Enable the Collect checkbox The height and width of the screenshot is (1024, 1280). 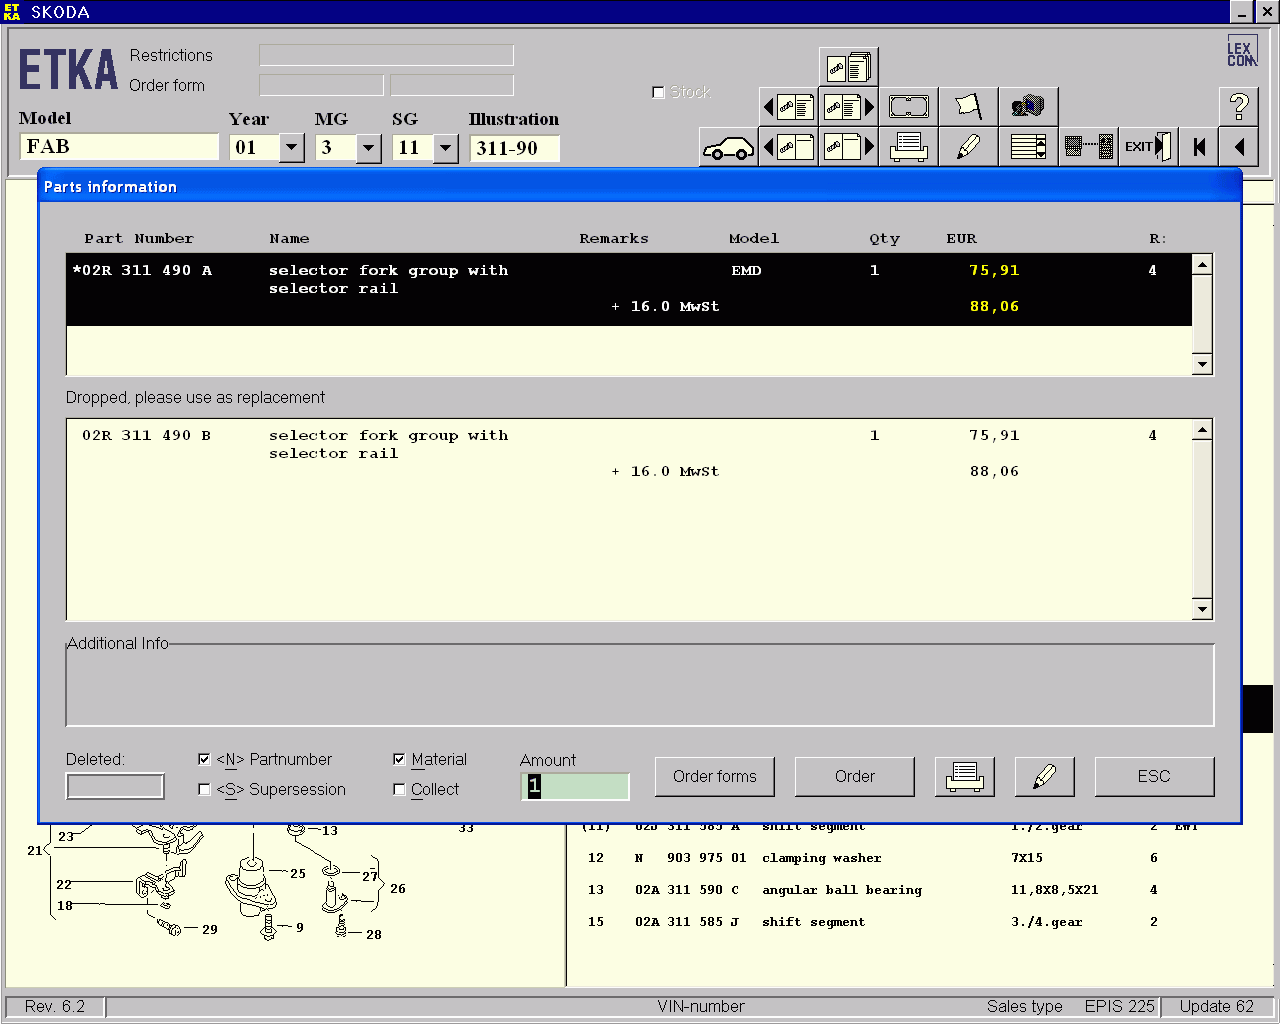tap(399, 790)
